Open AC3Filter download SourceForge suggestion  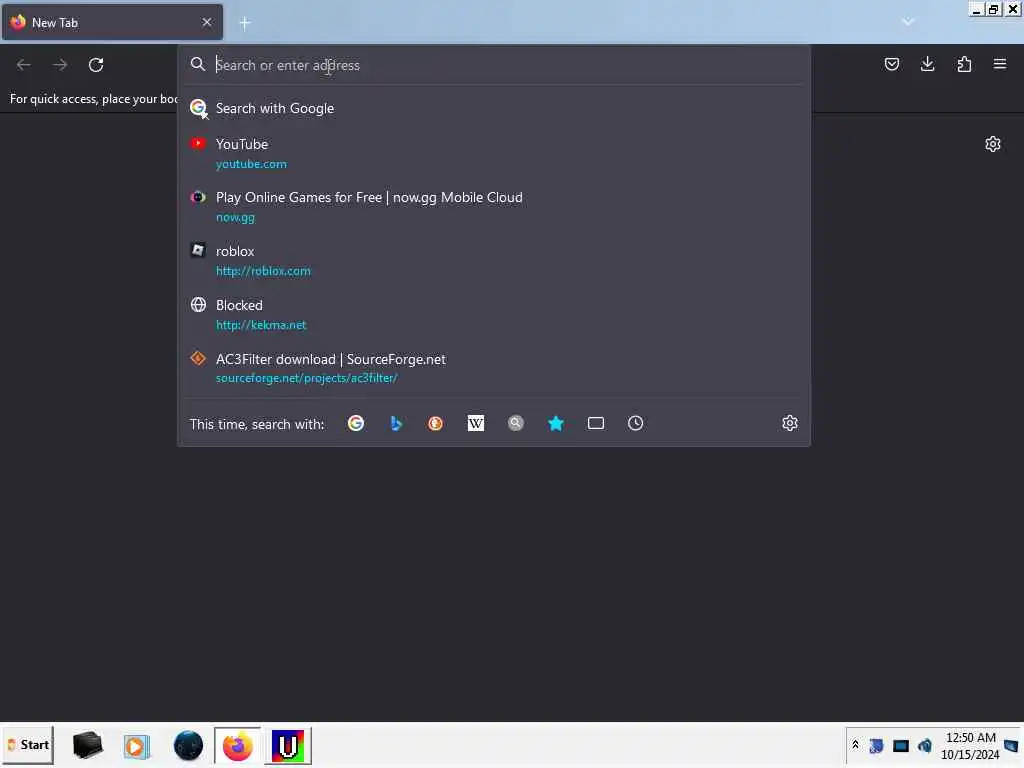point(494,368)
